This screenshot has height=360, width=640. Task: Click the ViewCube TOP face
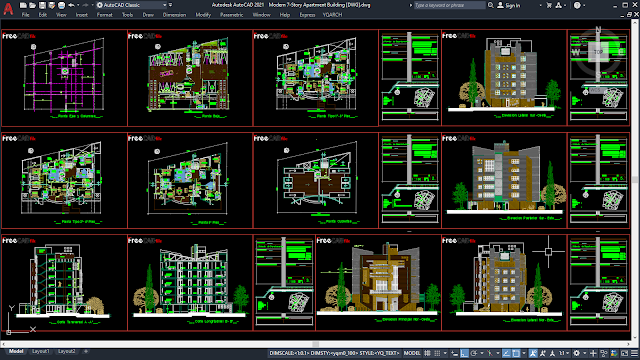[x=598, y=52]
